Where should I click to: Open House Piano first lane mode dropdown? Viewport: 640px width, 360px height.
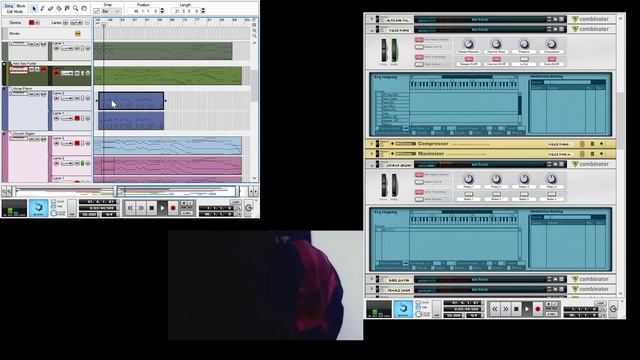[67, 98]
